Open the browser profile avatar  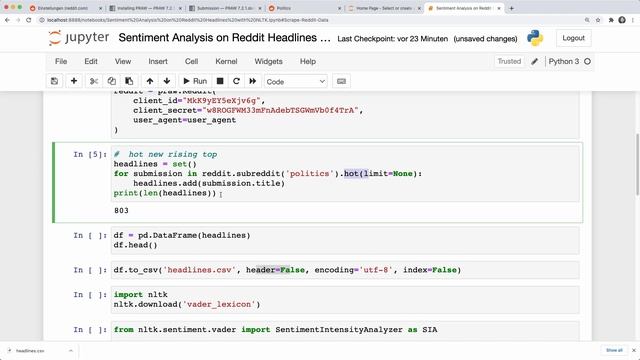[622, 20]
